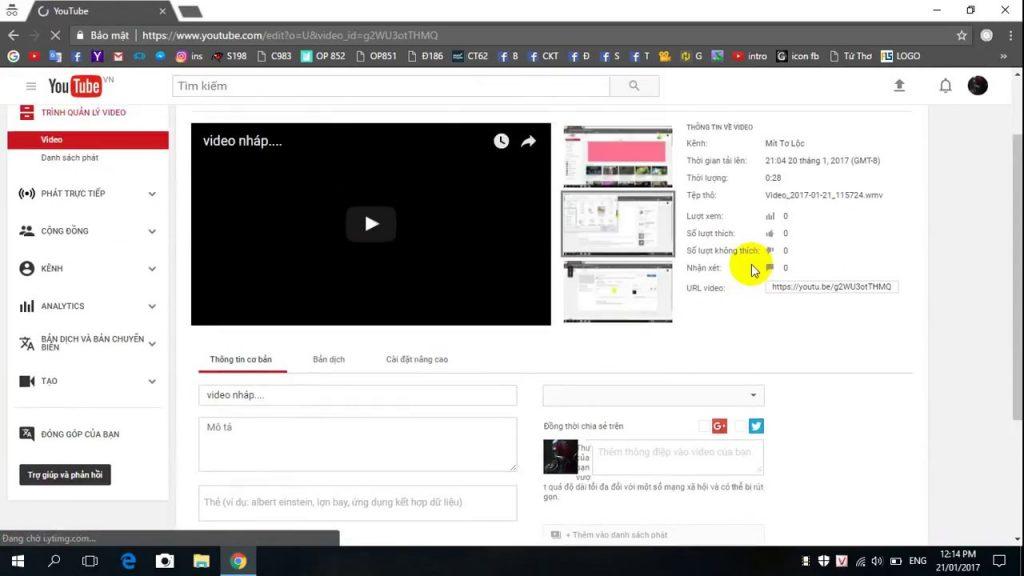Open the upload arrow icon
This screenshot has height=576, width=1024.
coord(899,86)
